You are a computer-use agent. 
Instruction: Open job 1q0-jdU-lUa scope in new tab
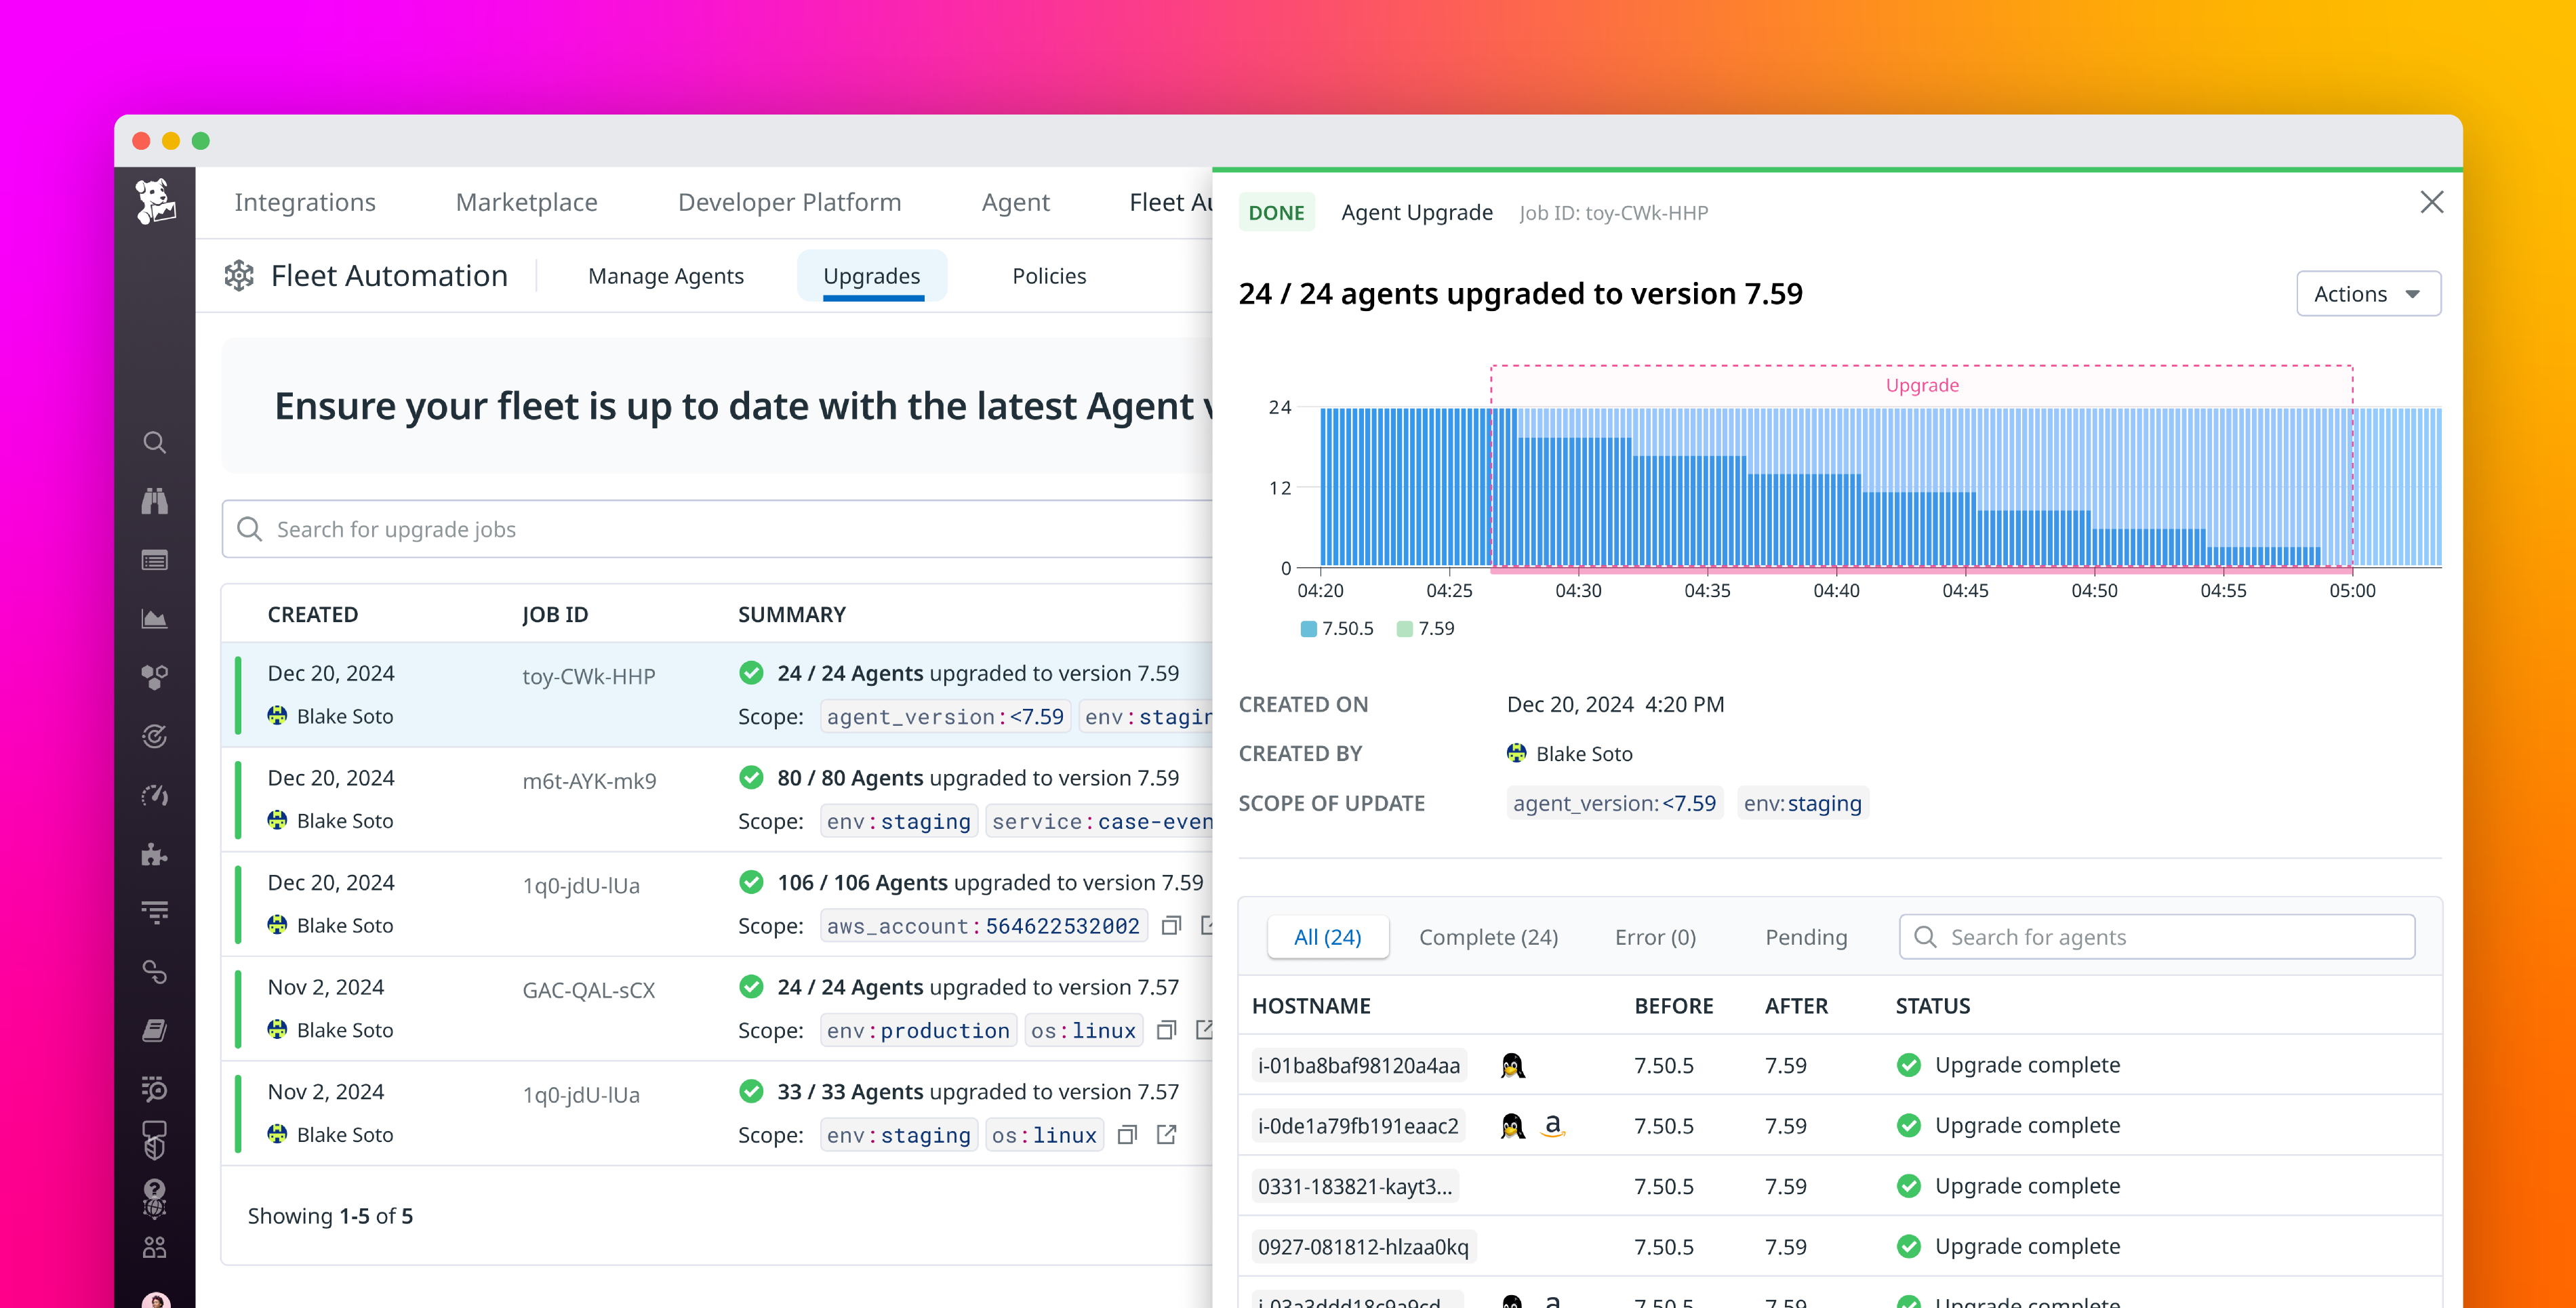click(1167, 1135)
